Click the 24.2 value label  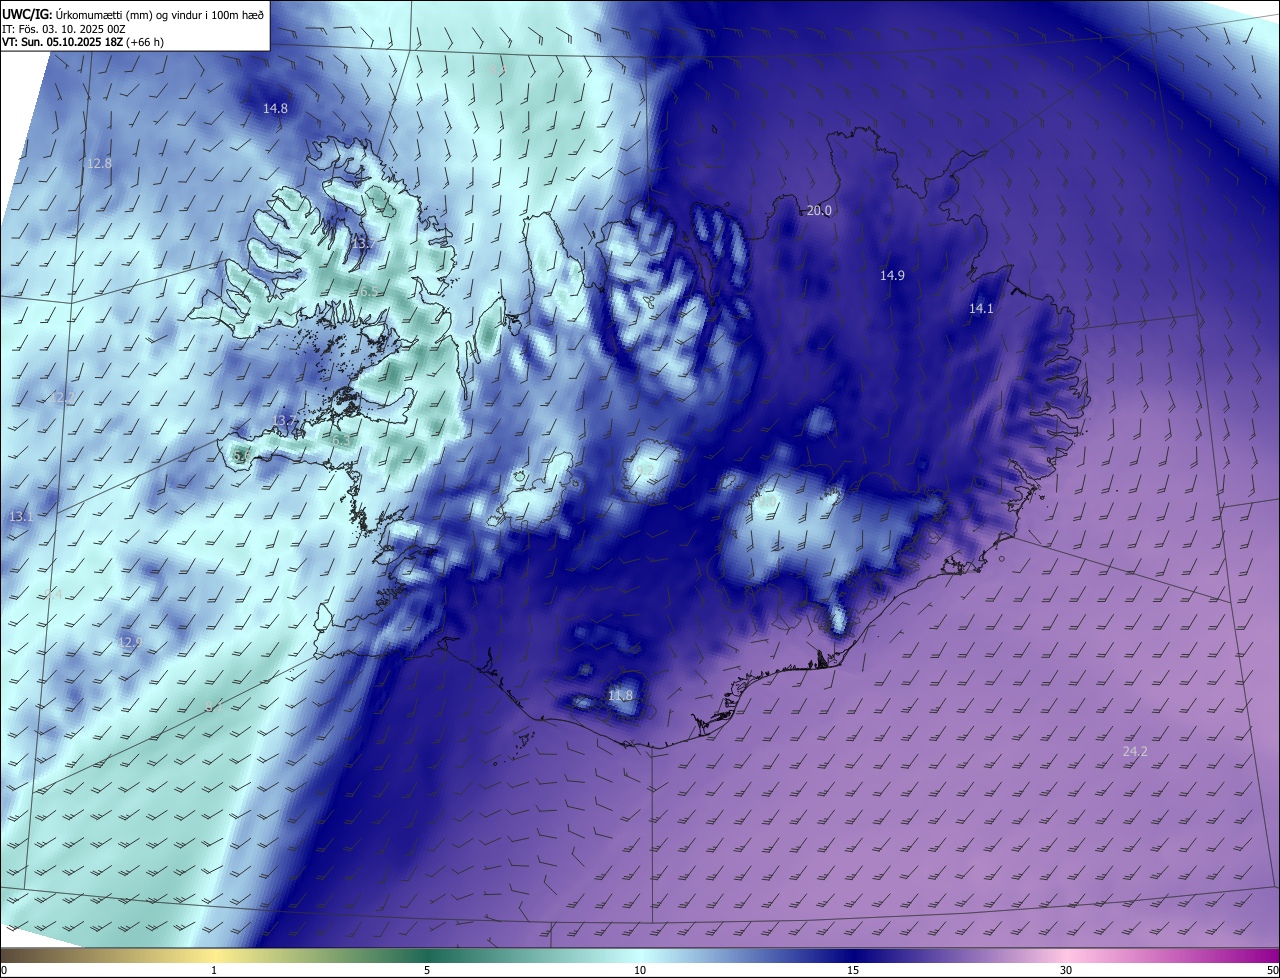(x=1135, y=751)
